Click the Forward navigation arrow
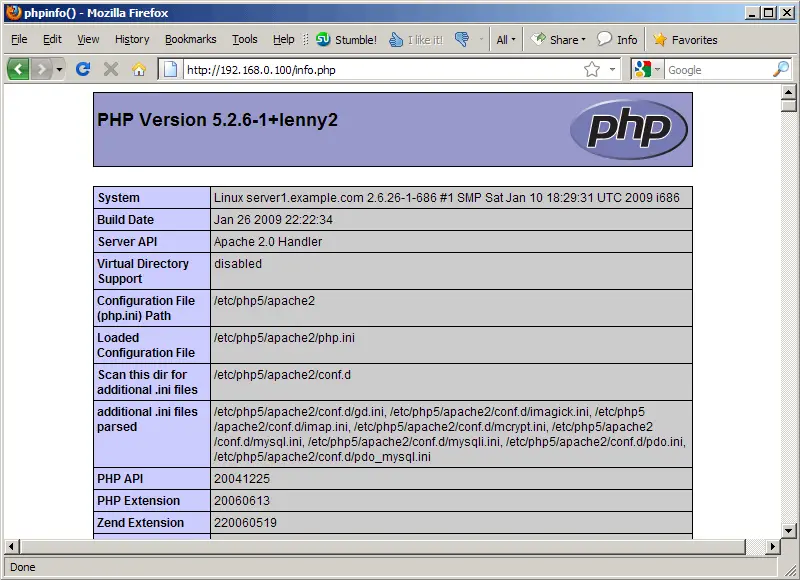Screen dimensions: 800x580 pos(42,69)
